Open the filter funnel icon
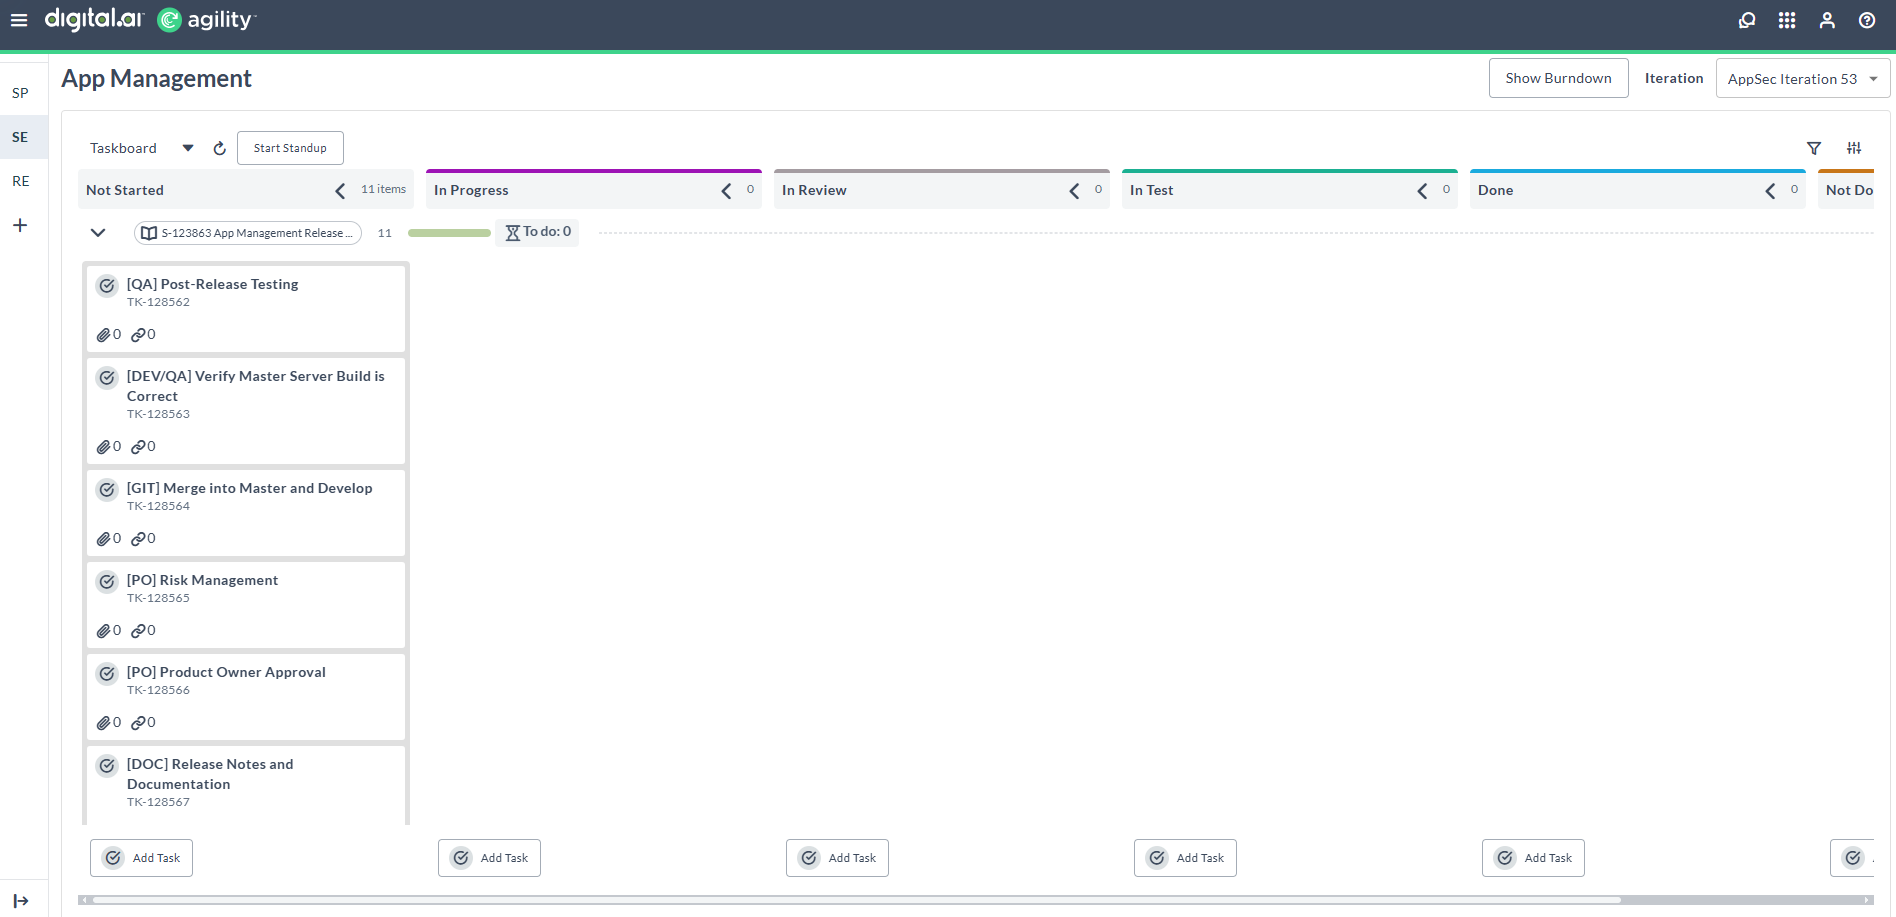1896x917 pixels. coord(1815,148)
